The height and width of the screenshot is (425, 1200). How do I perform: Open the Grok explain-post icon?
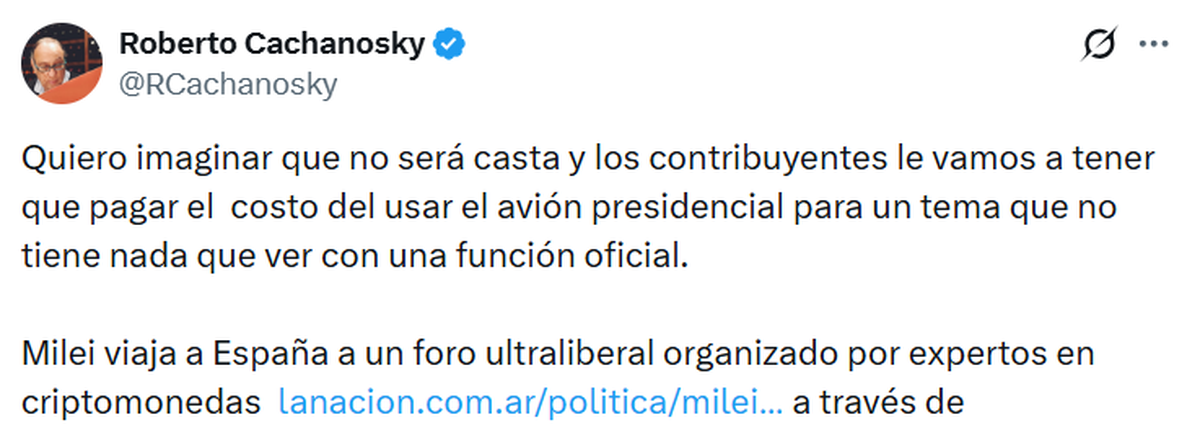1101,45
